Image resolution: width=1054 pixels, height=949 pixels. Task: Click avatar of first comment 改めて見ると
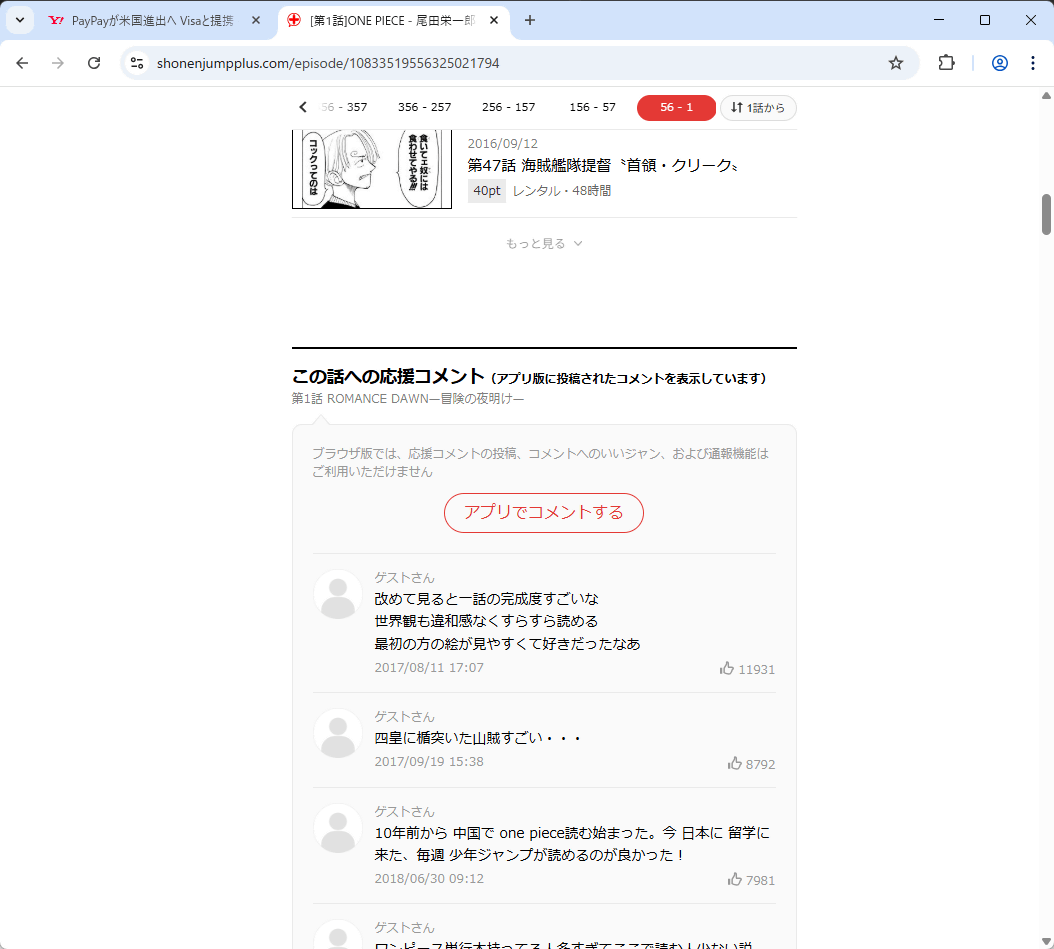tap(338, 595)
